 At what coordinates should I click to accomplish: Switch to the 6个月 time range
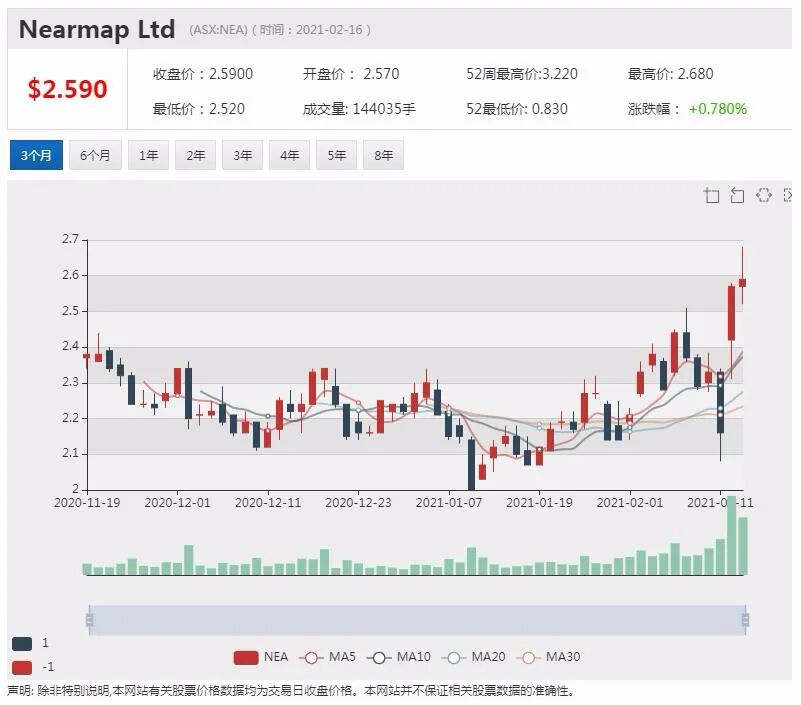click(95, 155)
